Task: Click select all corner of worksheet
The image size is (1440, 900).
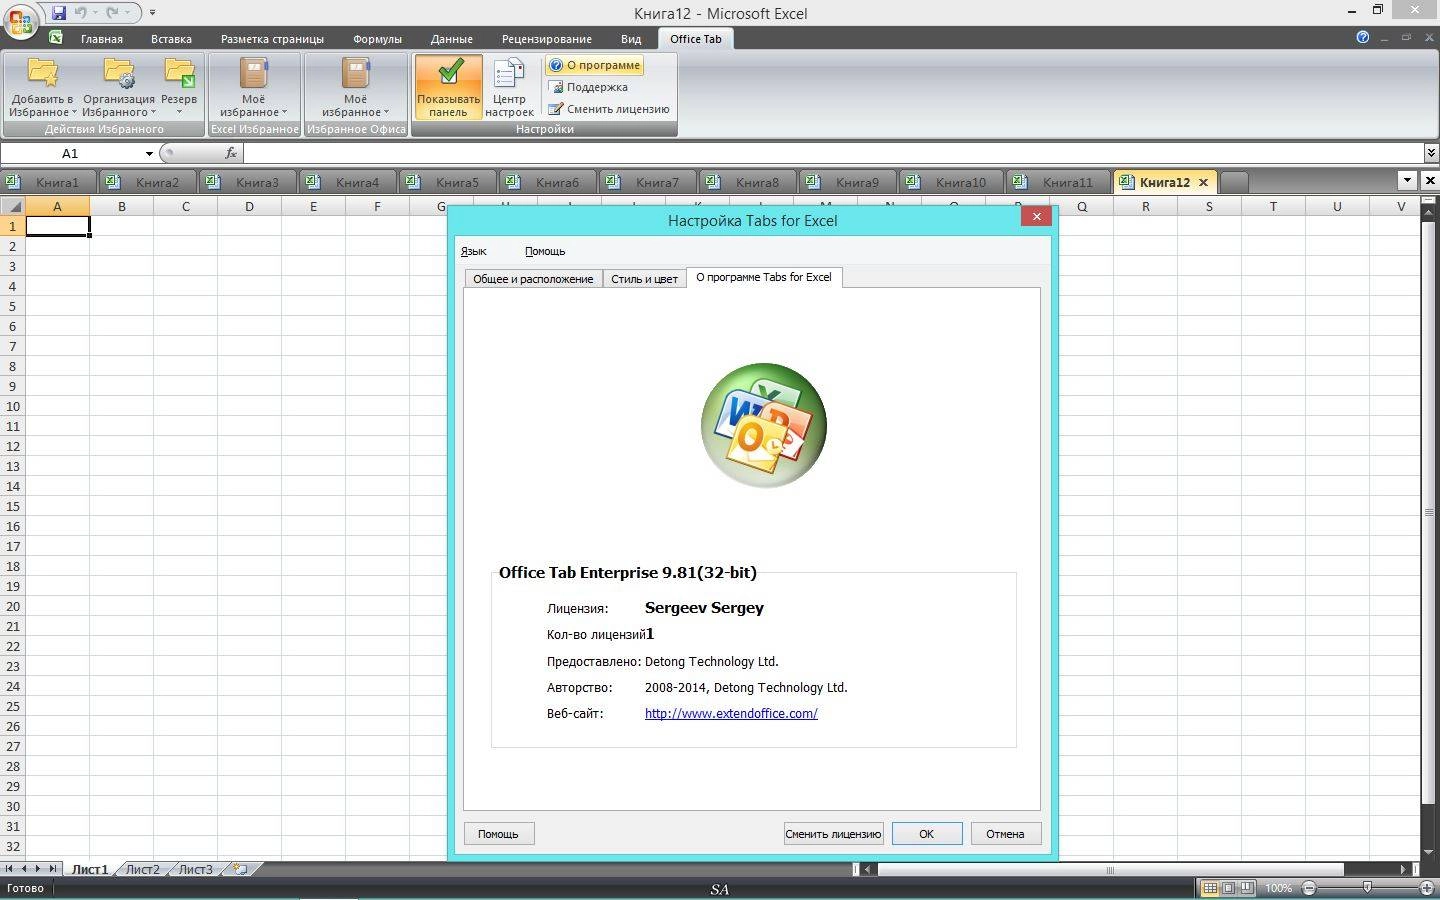Action: click(12, 206)
